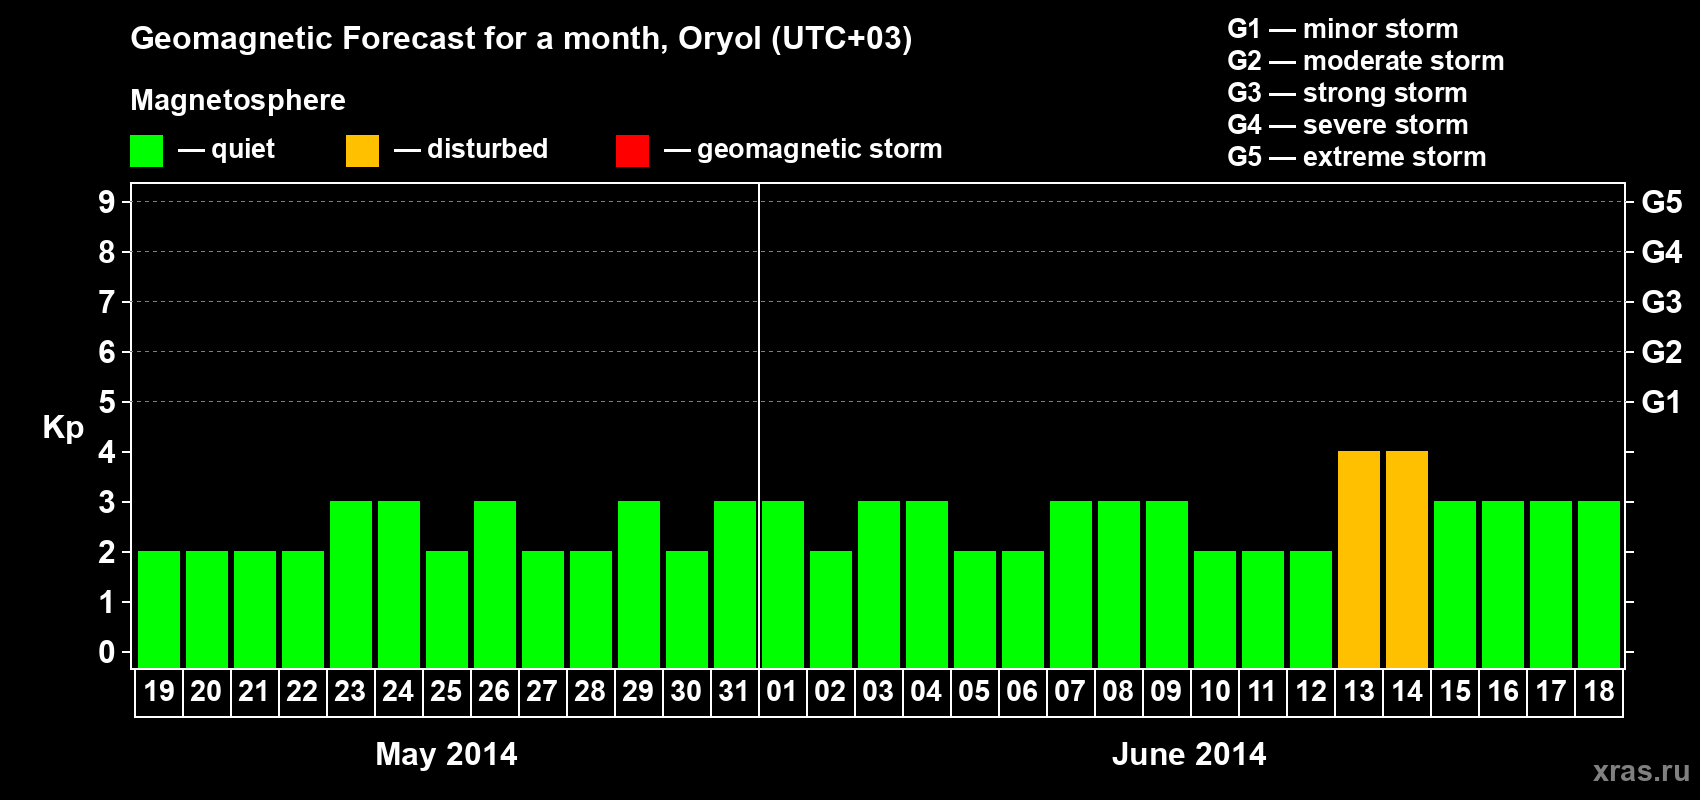Click the red geomagnetic storm legend swatch
1700x800 pixels.
632,151
